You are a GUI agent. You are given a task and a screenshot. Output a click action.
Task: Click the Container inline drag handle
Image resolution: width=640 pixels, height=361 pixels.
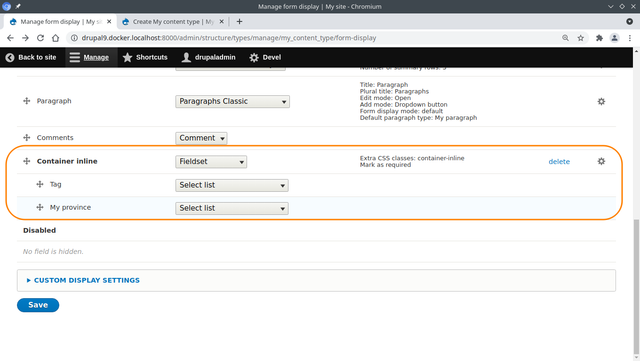pyautogui.click(x=27, y=161)
